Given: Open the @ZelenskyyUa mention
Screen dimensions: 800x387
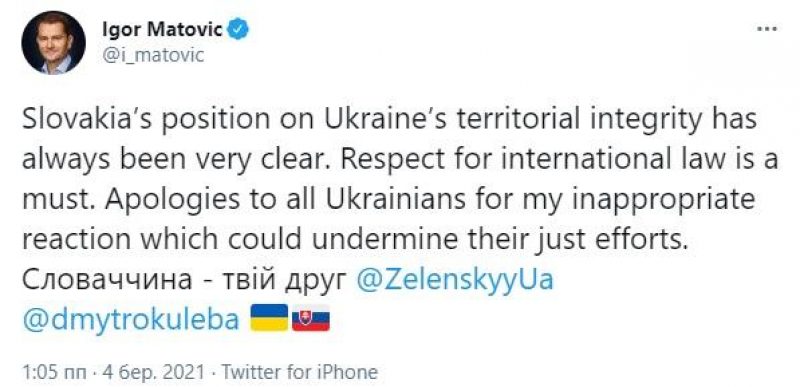Looking at the screenshot, I should coord(455,281).
